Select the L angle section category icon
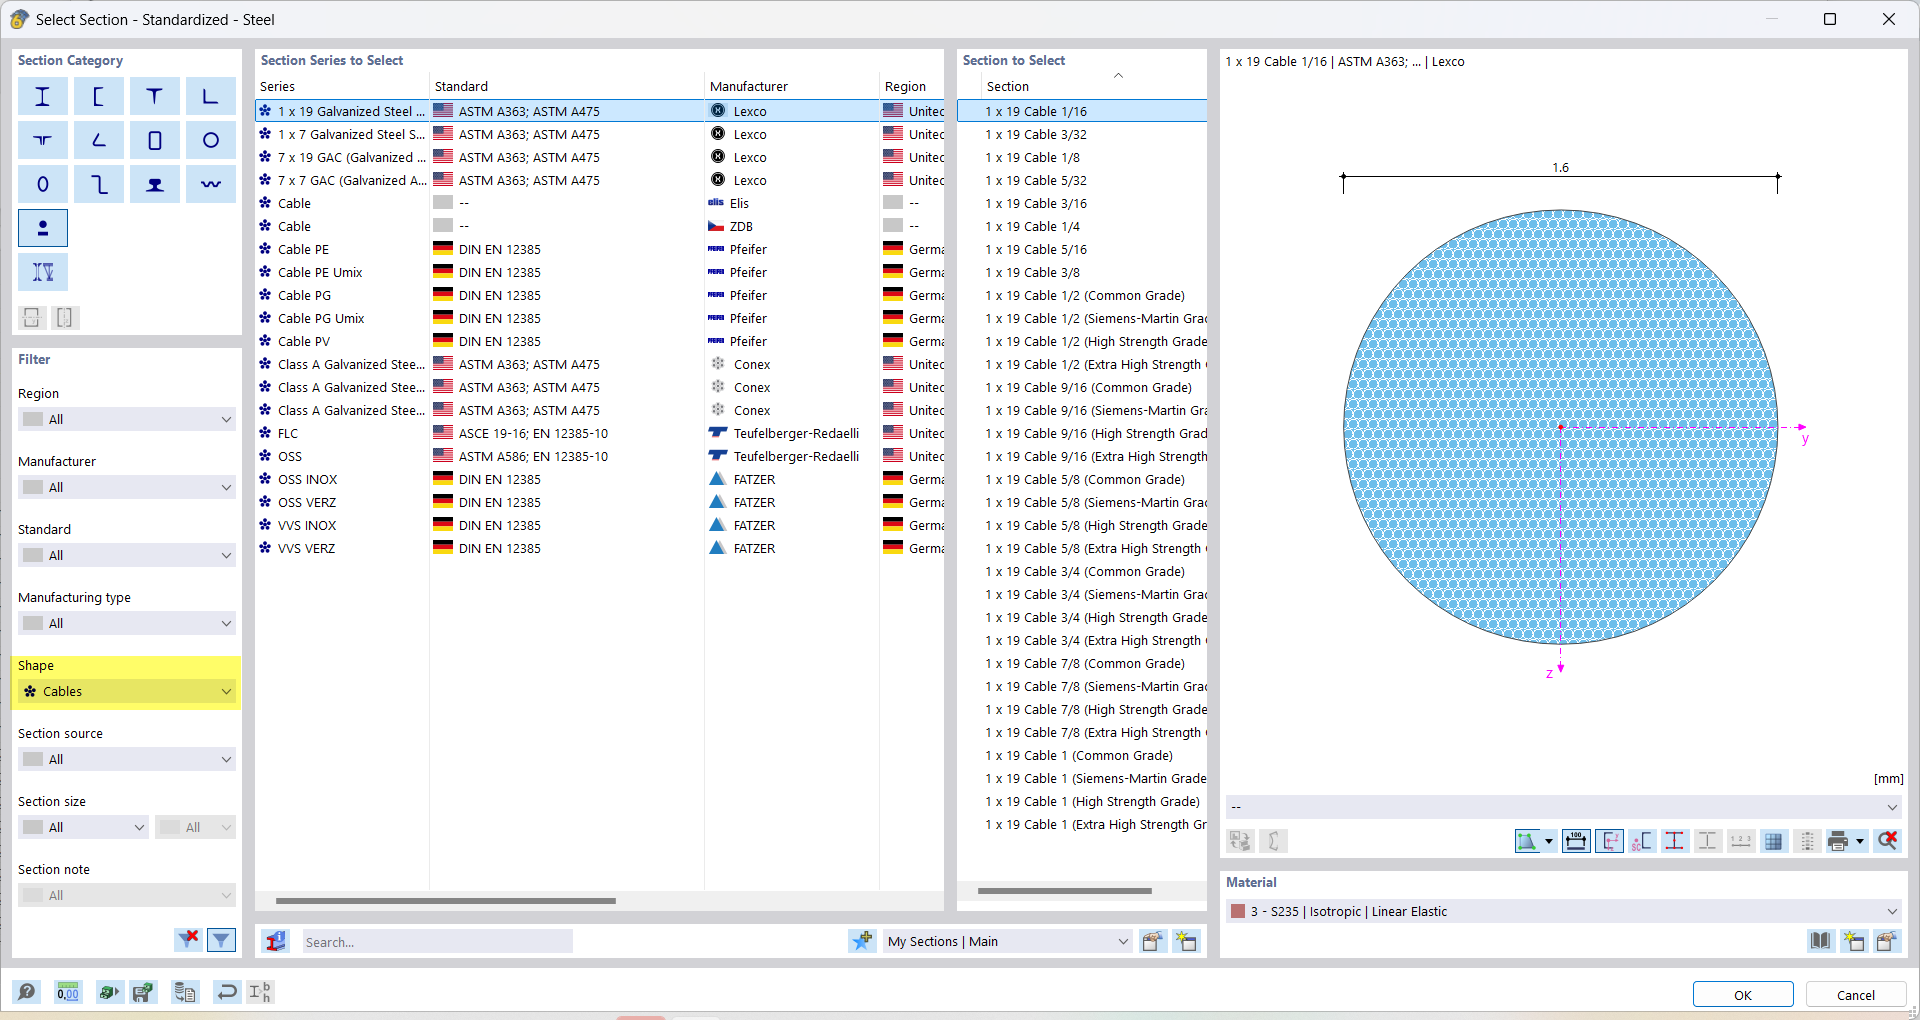Image resolution: width=1920 pixels, height=1020 pixels. [211, 97]
